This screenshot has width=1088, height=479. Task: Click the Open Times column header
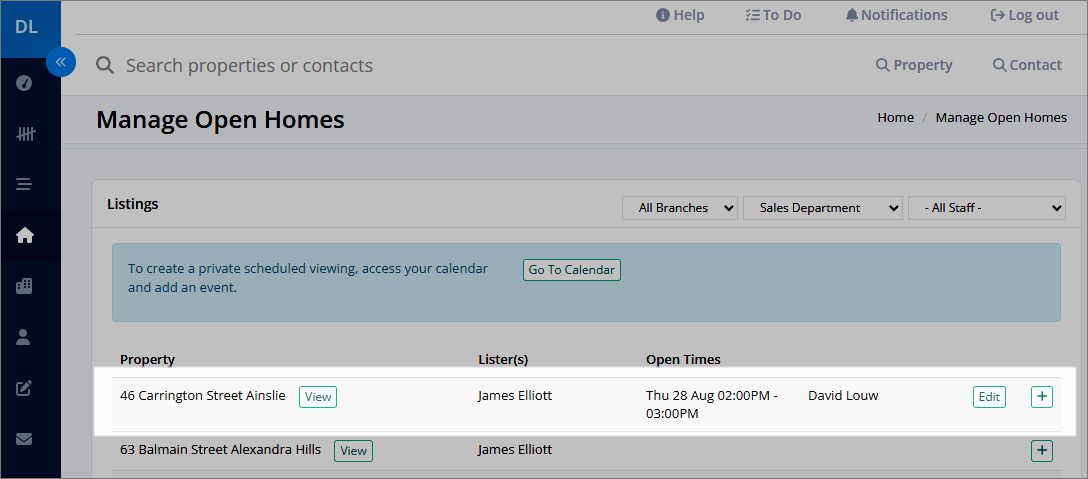click(683, 360)
